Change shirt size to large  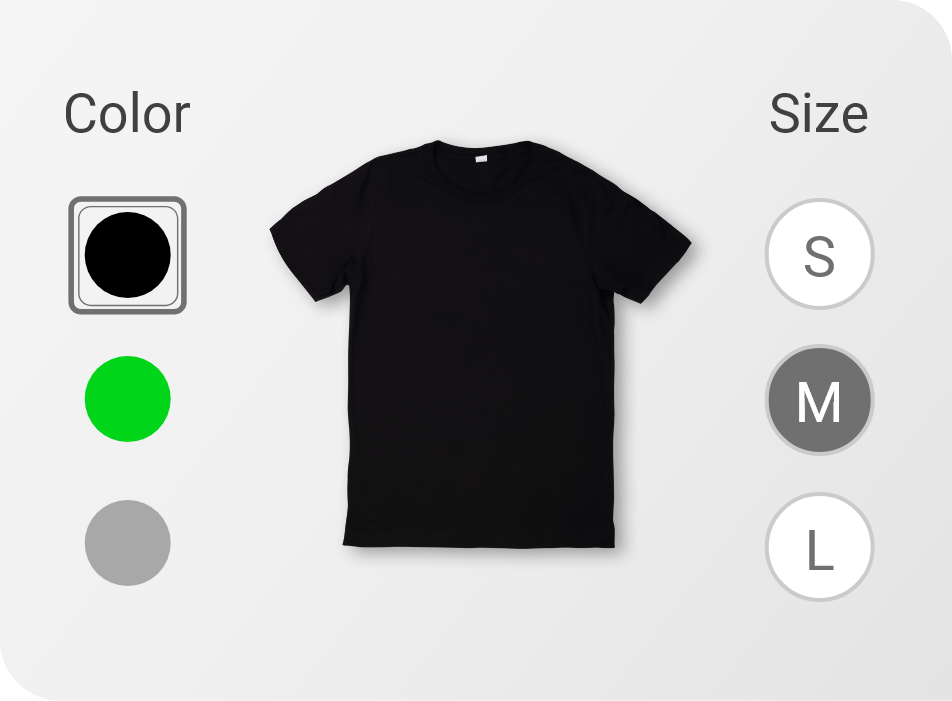[x=820, y=547]
